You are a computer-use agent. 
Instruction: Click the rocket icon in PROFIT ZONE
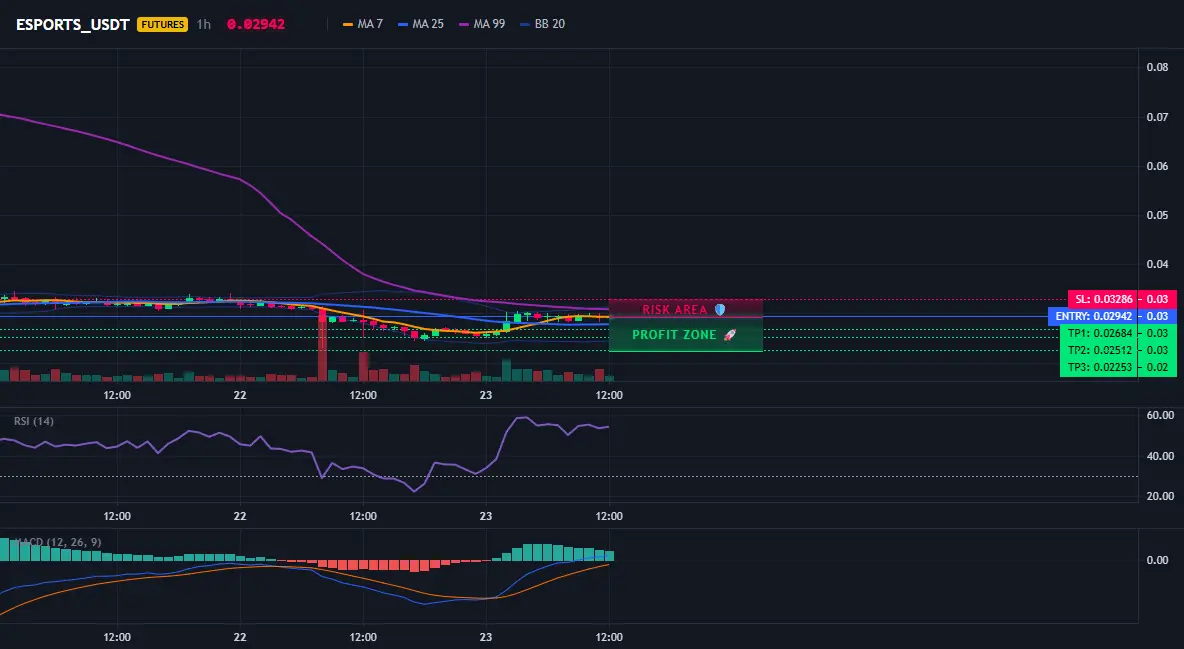point(729,335)
